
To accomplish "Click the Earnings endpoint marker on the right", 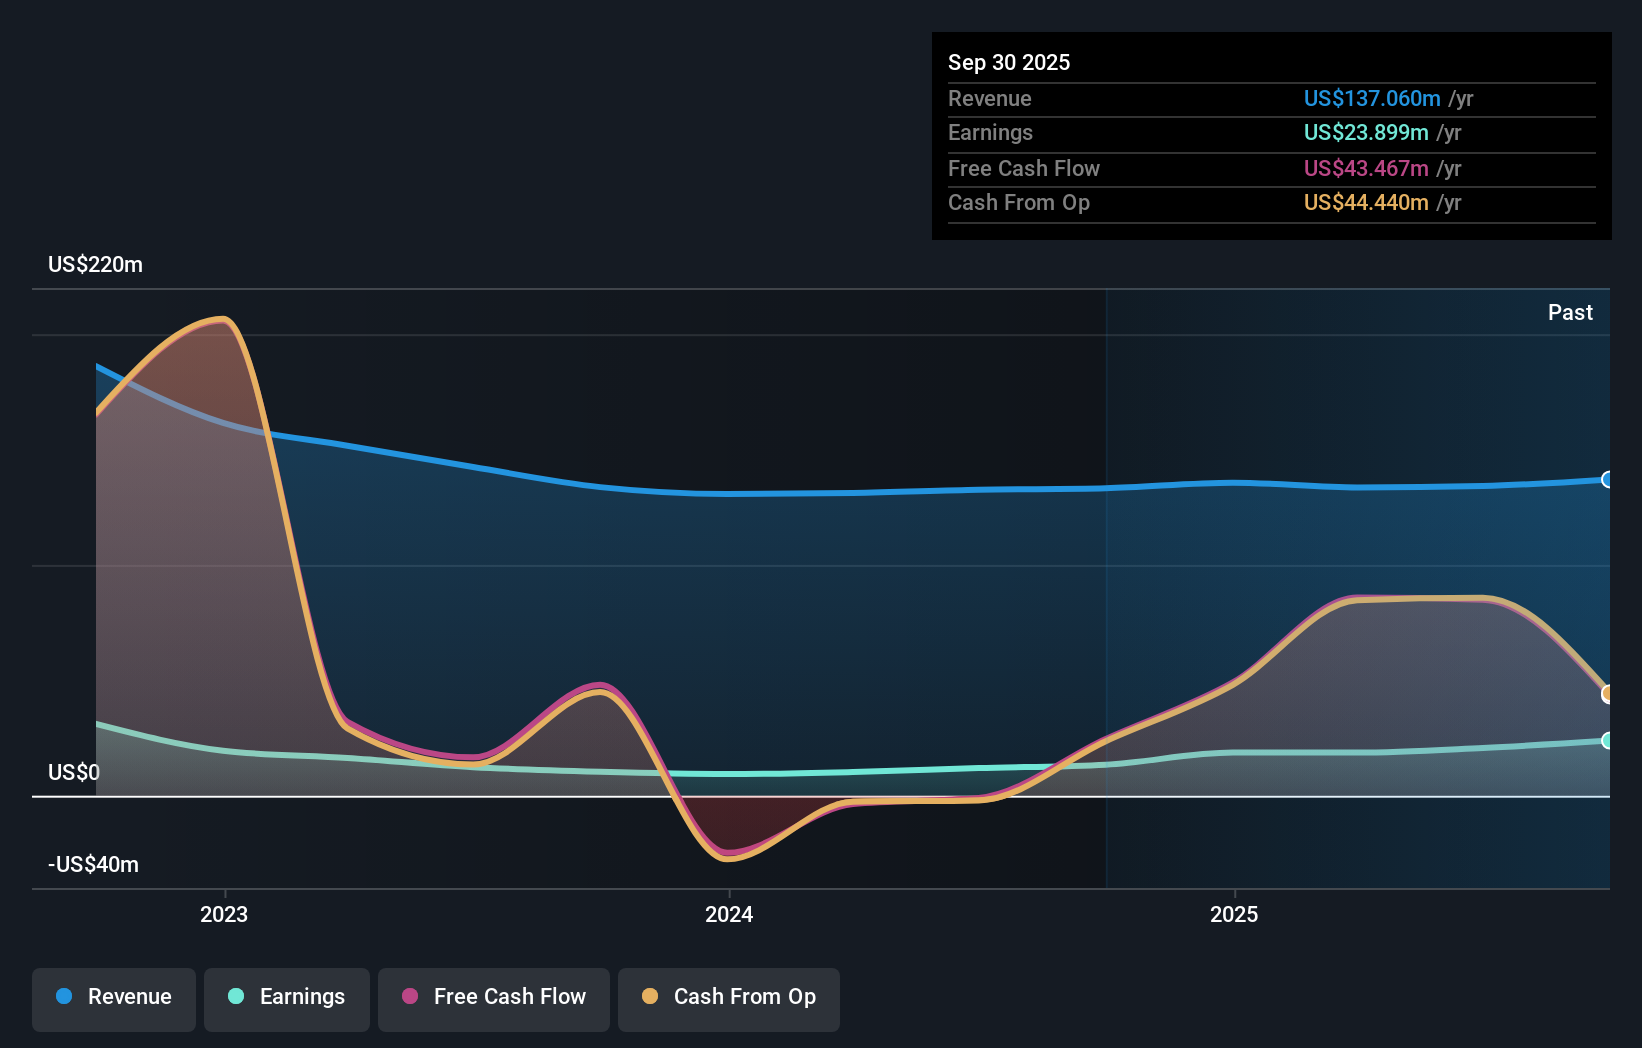I will tap(1607, 741).
